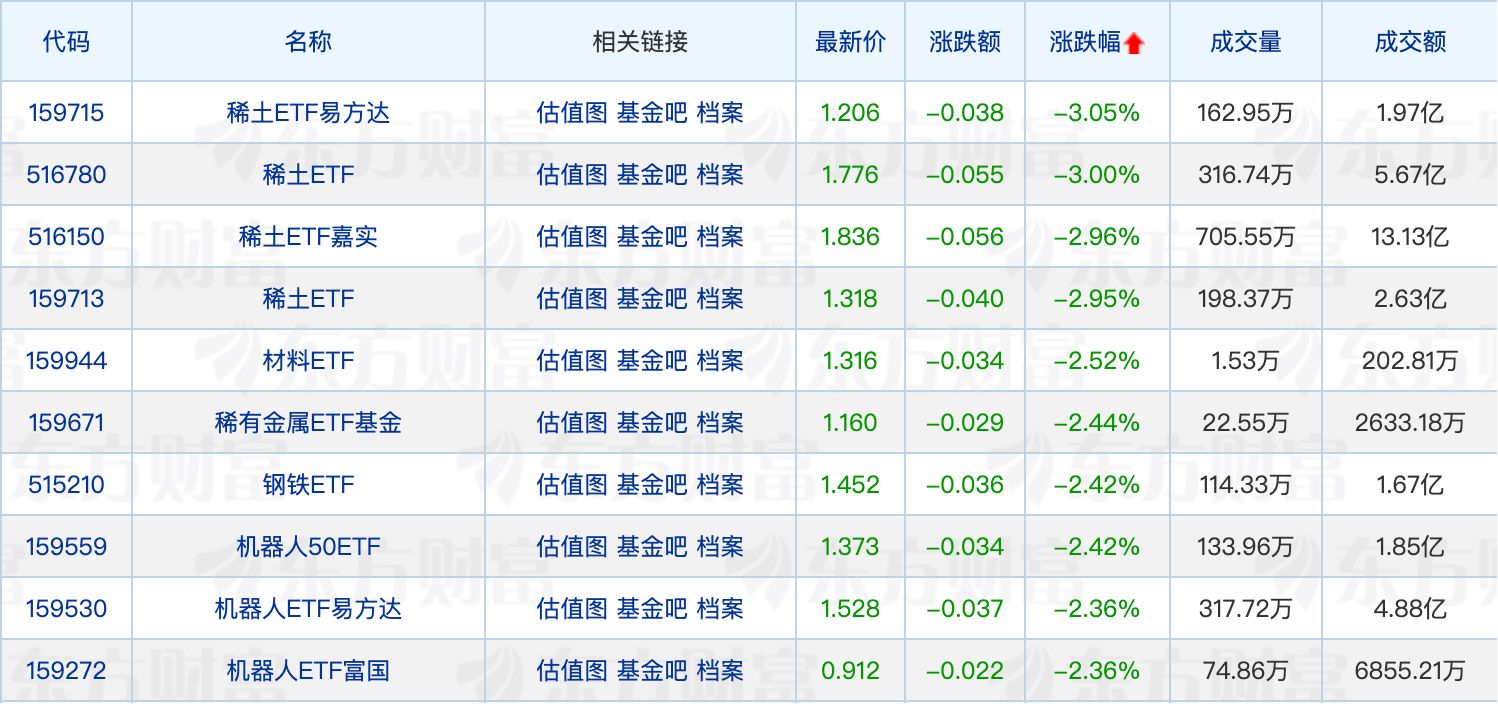The width and height of the screenshot is (1498, 704).
Task: Open 档案 for 稀土ETF嘉实
Action: 720,237
